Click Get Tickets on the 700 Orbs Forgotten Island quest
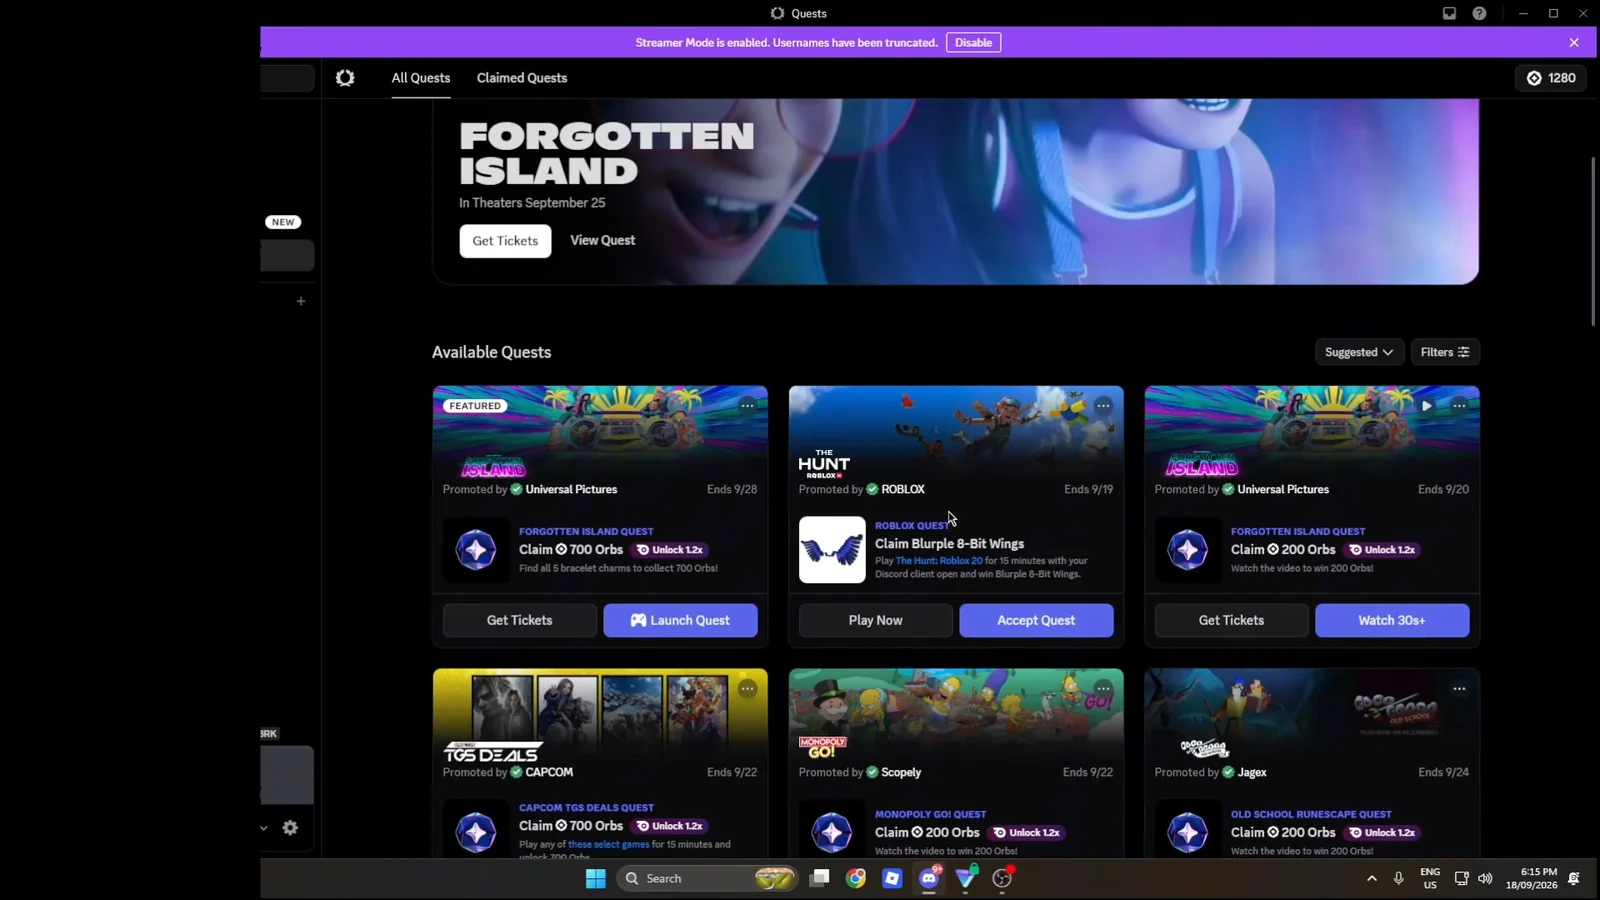The image size is (1600, 900). [520, 620]
